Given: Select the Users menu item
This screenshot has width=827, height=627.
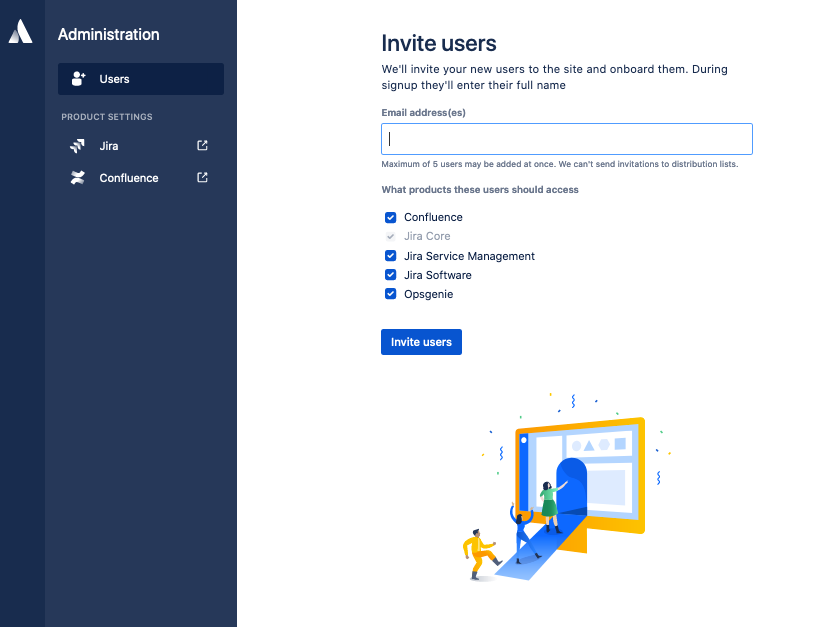Looking at the screenshot, I should [x=141, y=79].
